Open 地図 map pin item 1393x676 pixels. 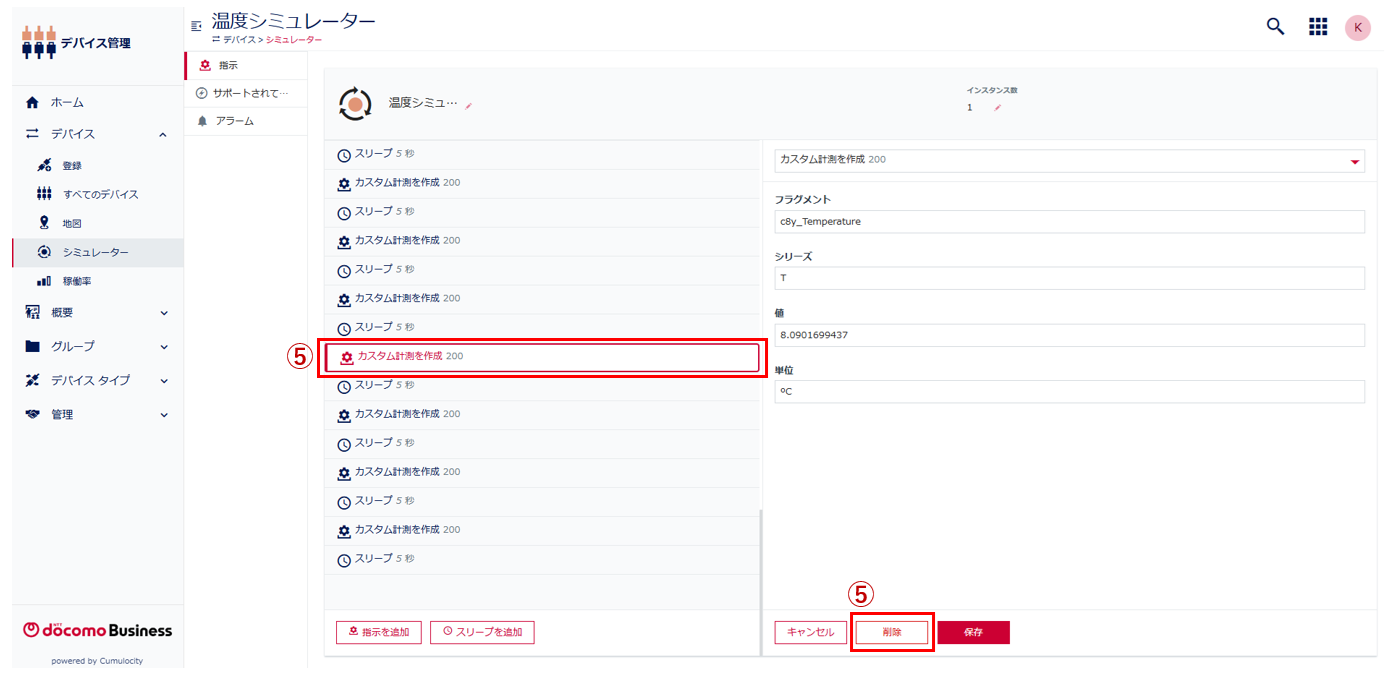44,223
